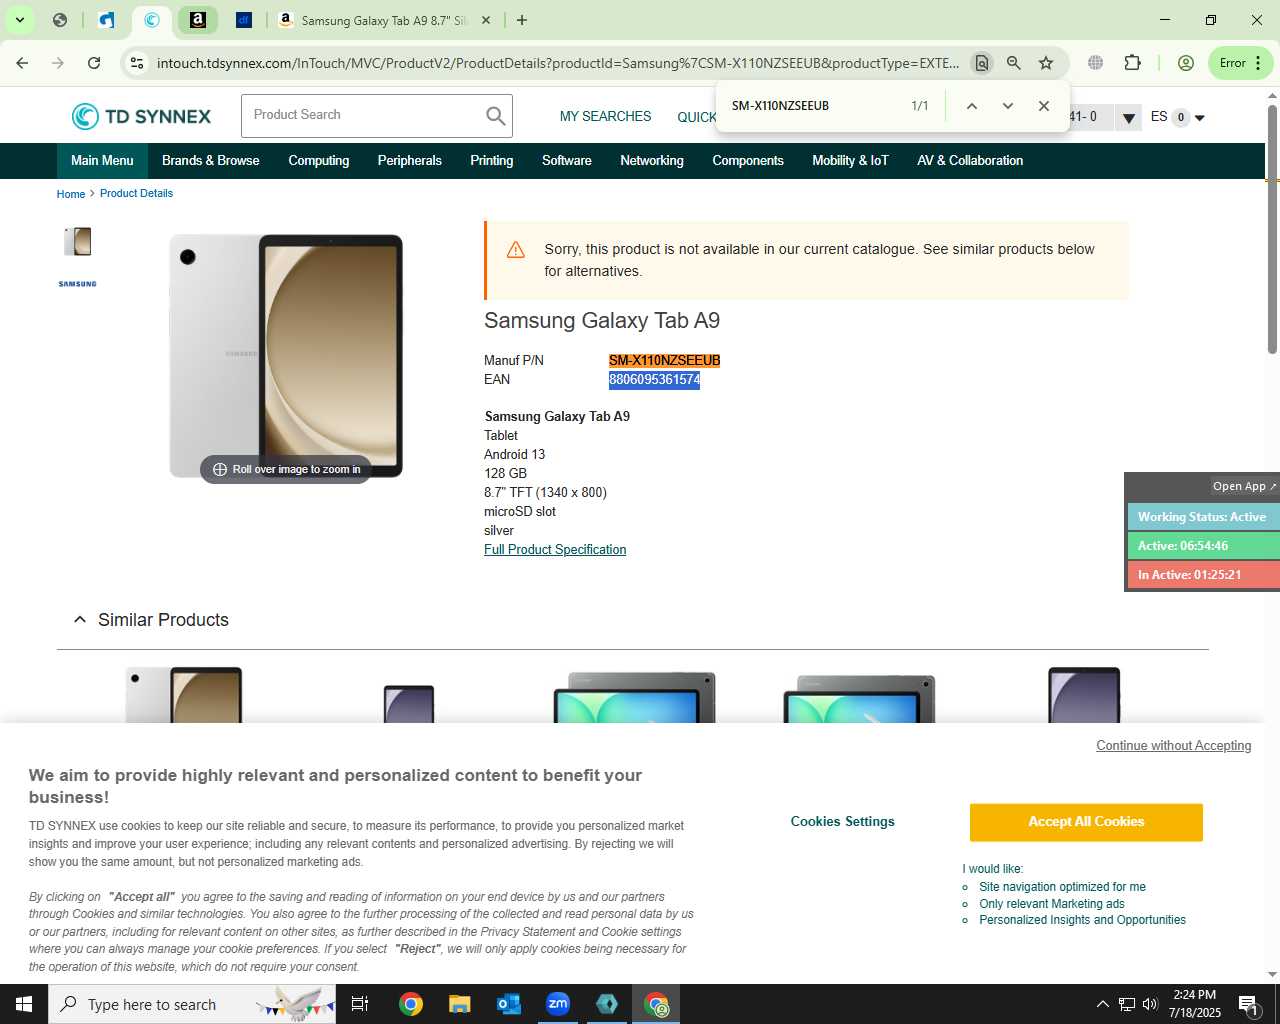Open Task View on the taskbar
The width and height of the screenshot is (1280, 1024).
(x=360, y=1004)
